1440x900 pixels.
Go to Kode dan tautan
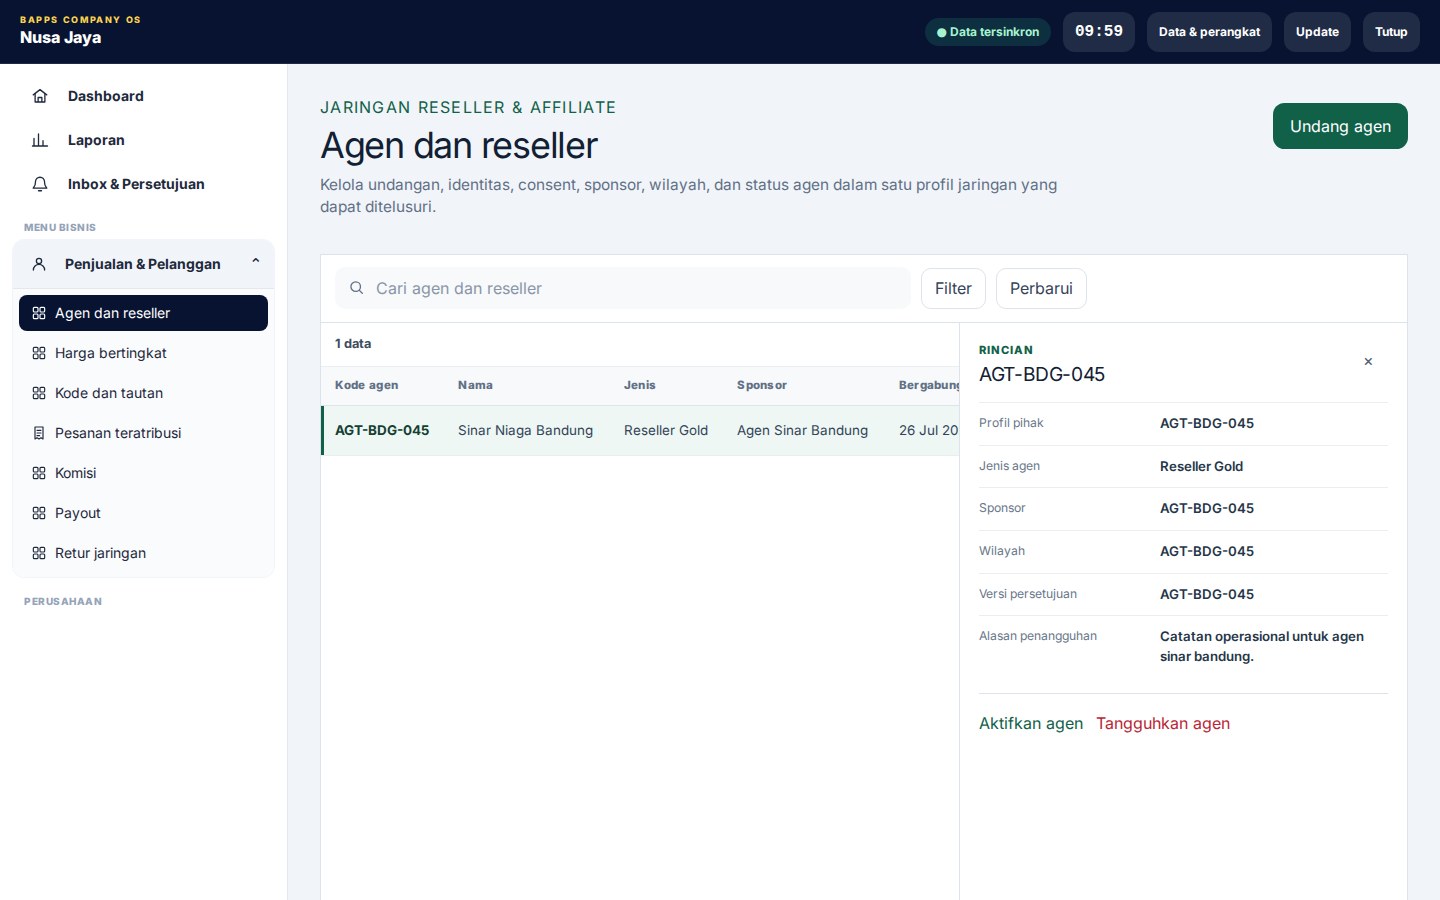(143, 393)
